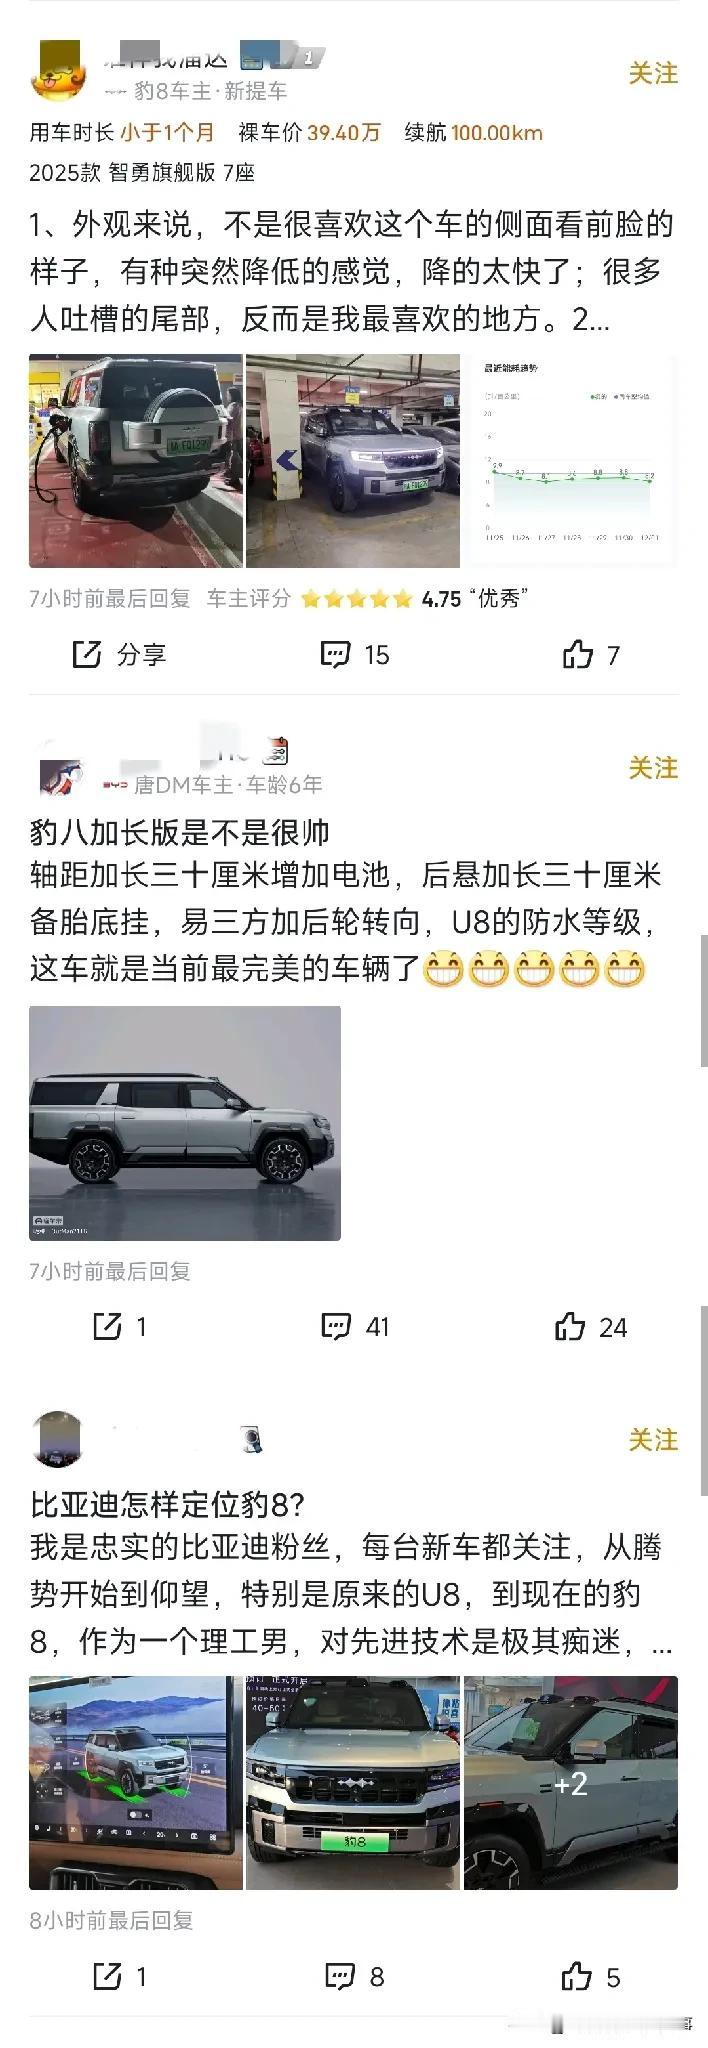Follow the 唐DM车主 author with 关注

pyautogui.click(x=653, y=768)
